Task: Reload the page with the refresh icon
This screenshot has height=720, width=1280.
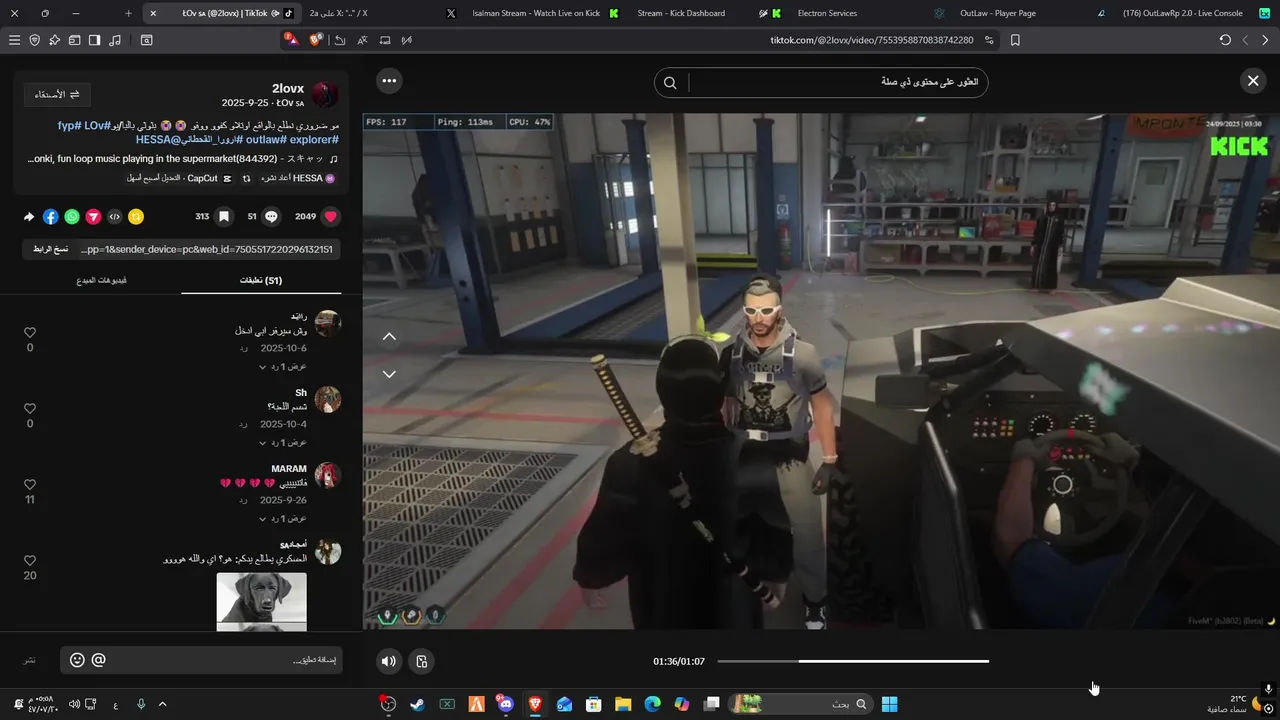Action: (x=1225, y=40)
